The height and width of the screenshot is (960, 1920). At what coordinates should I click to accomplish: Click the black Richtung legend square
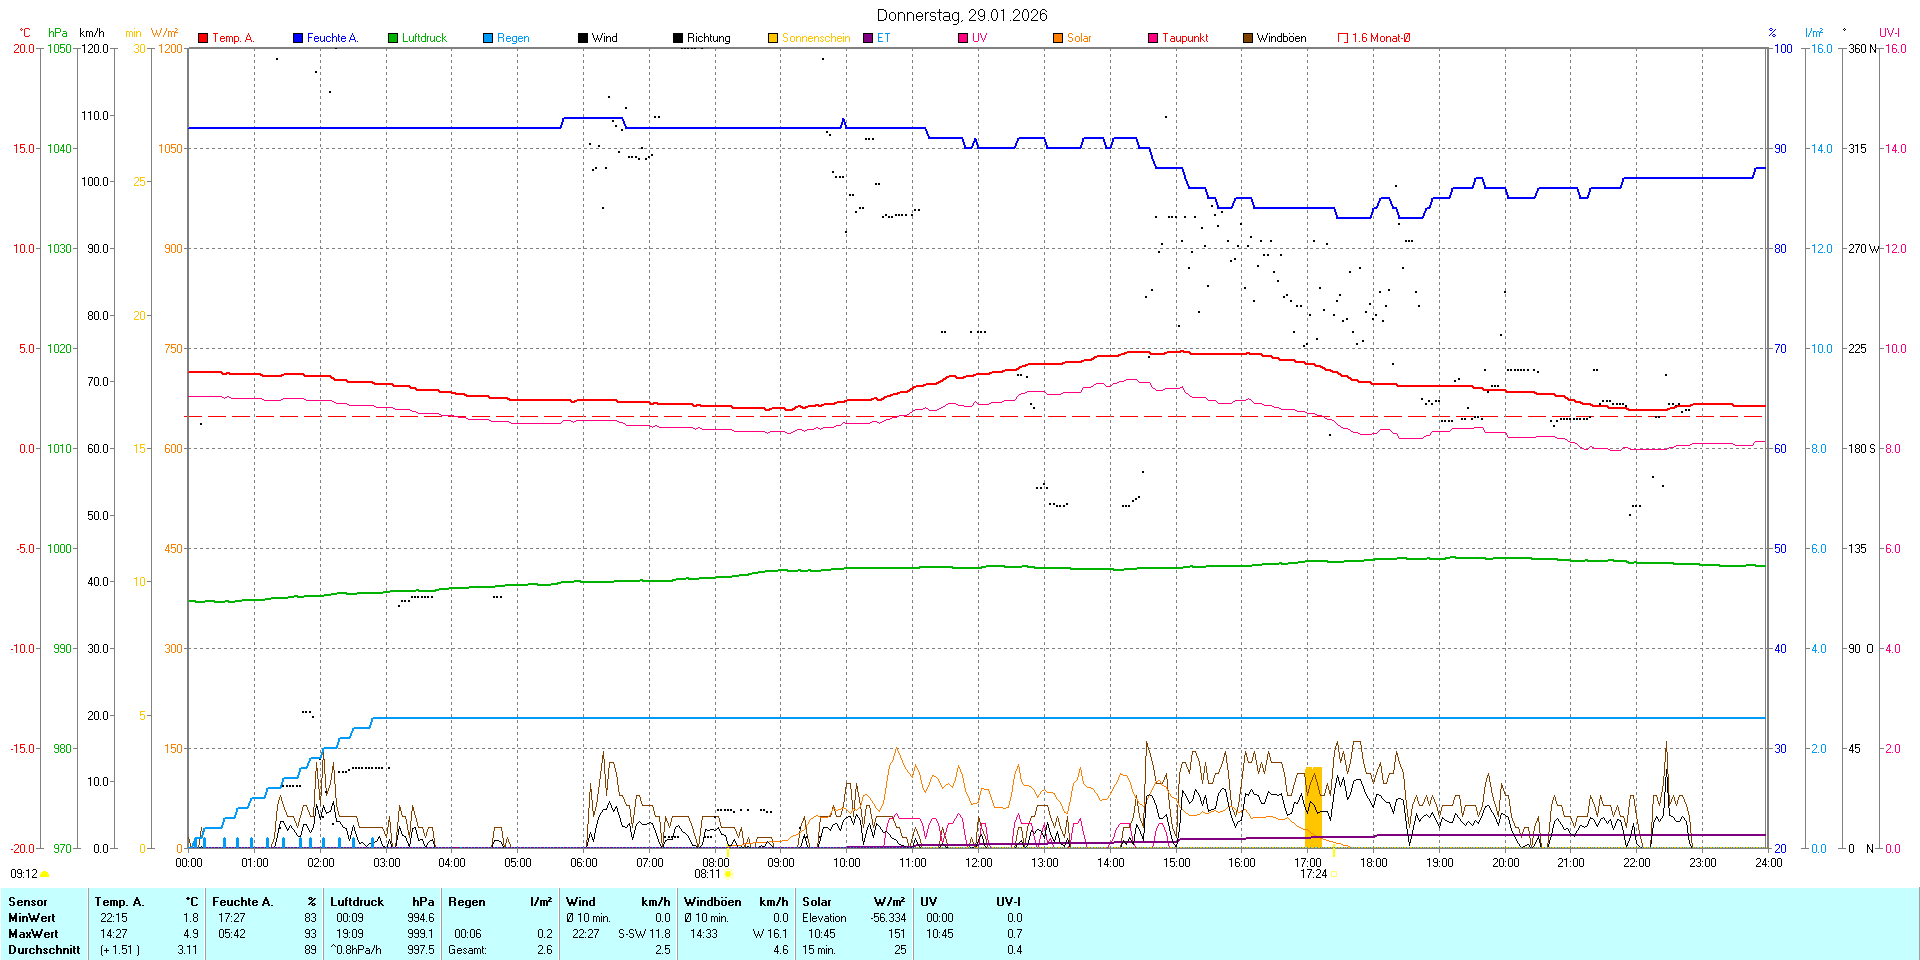click(x=678, y=38)
